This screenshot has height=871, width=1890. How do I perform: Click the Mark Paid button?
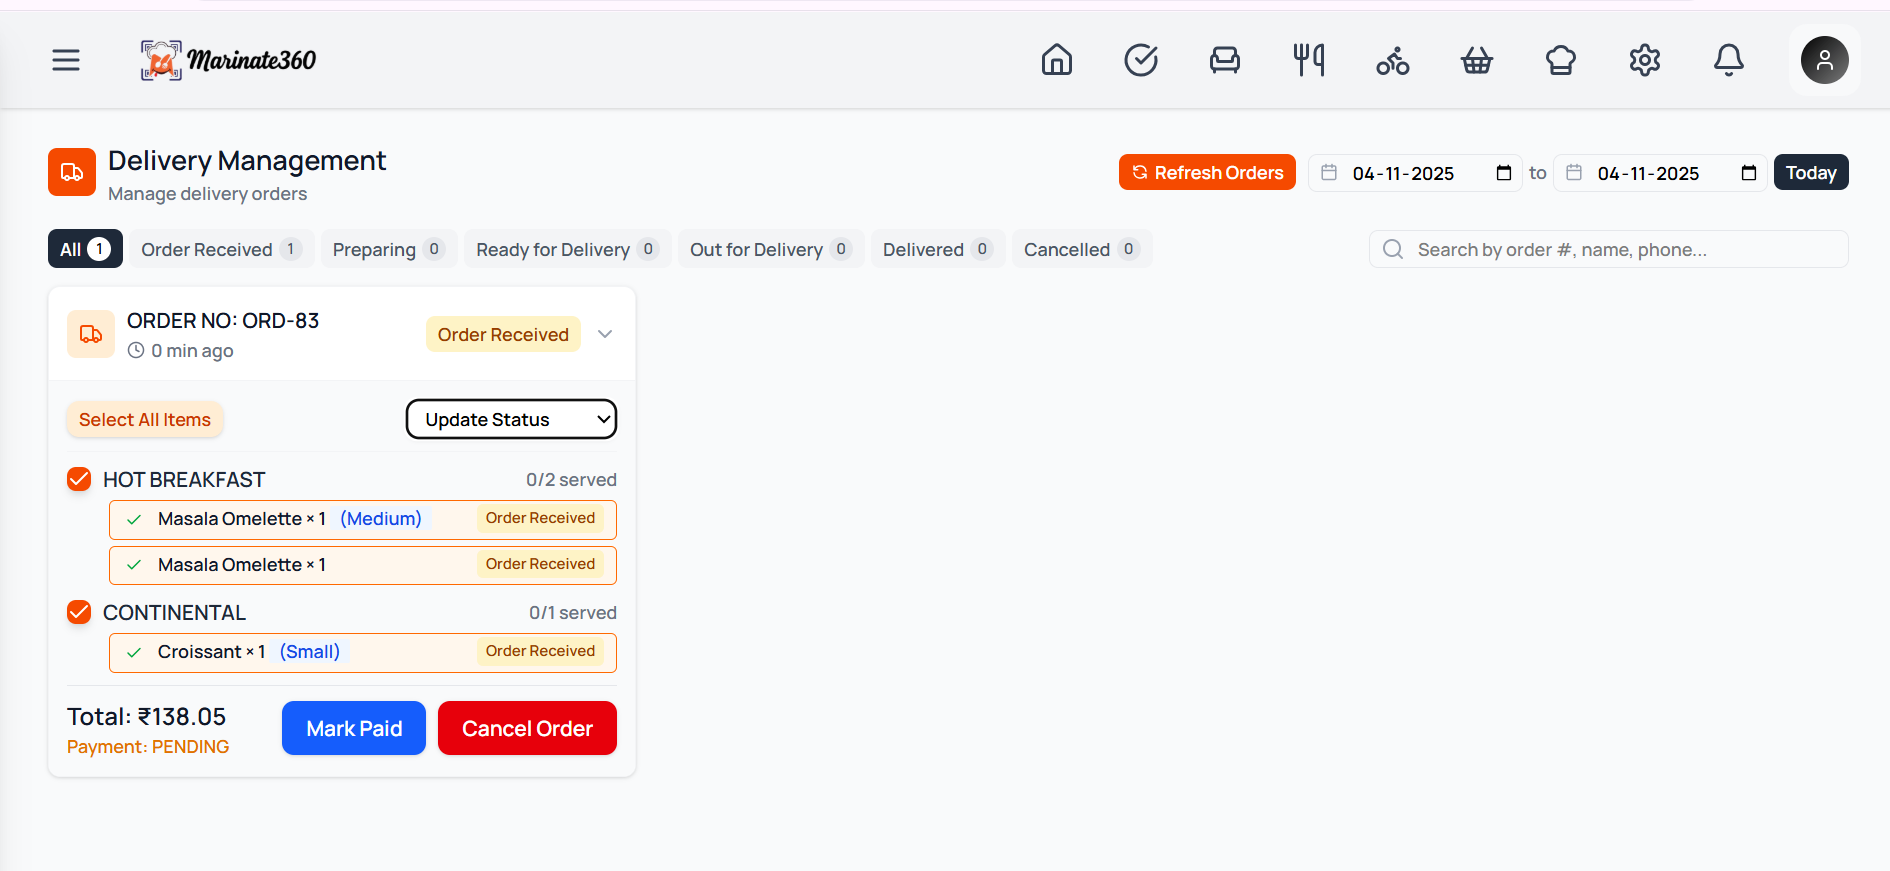tap(354, 728)
